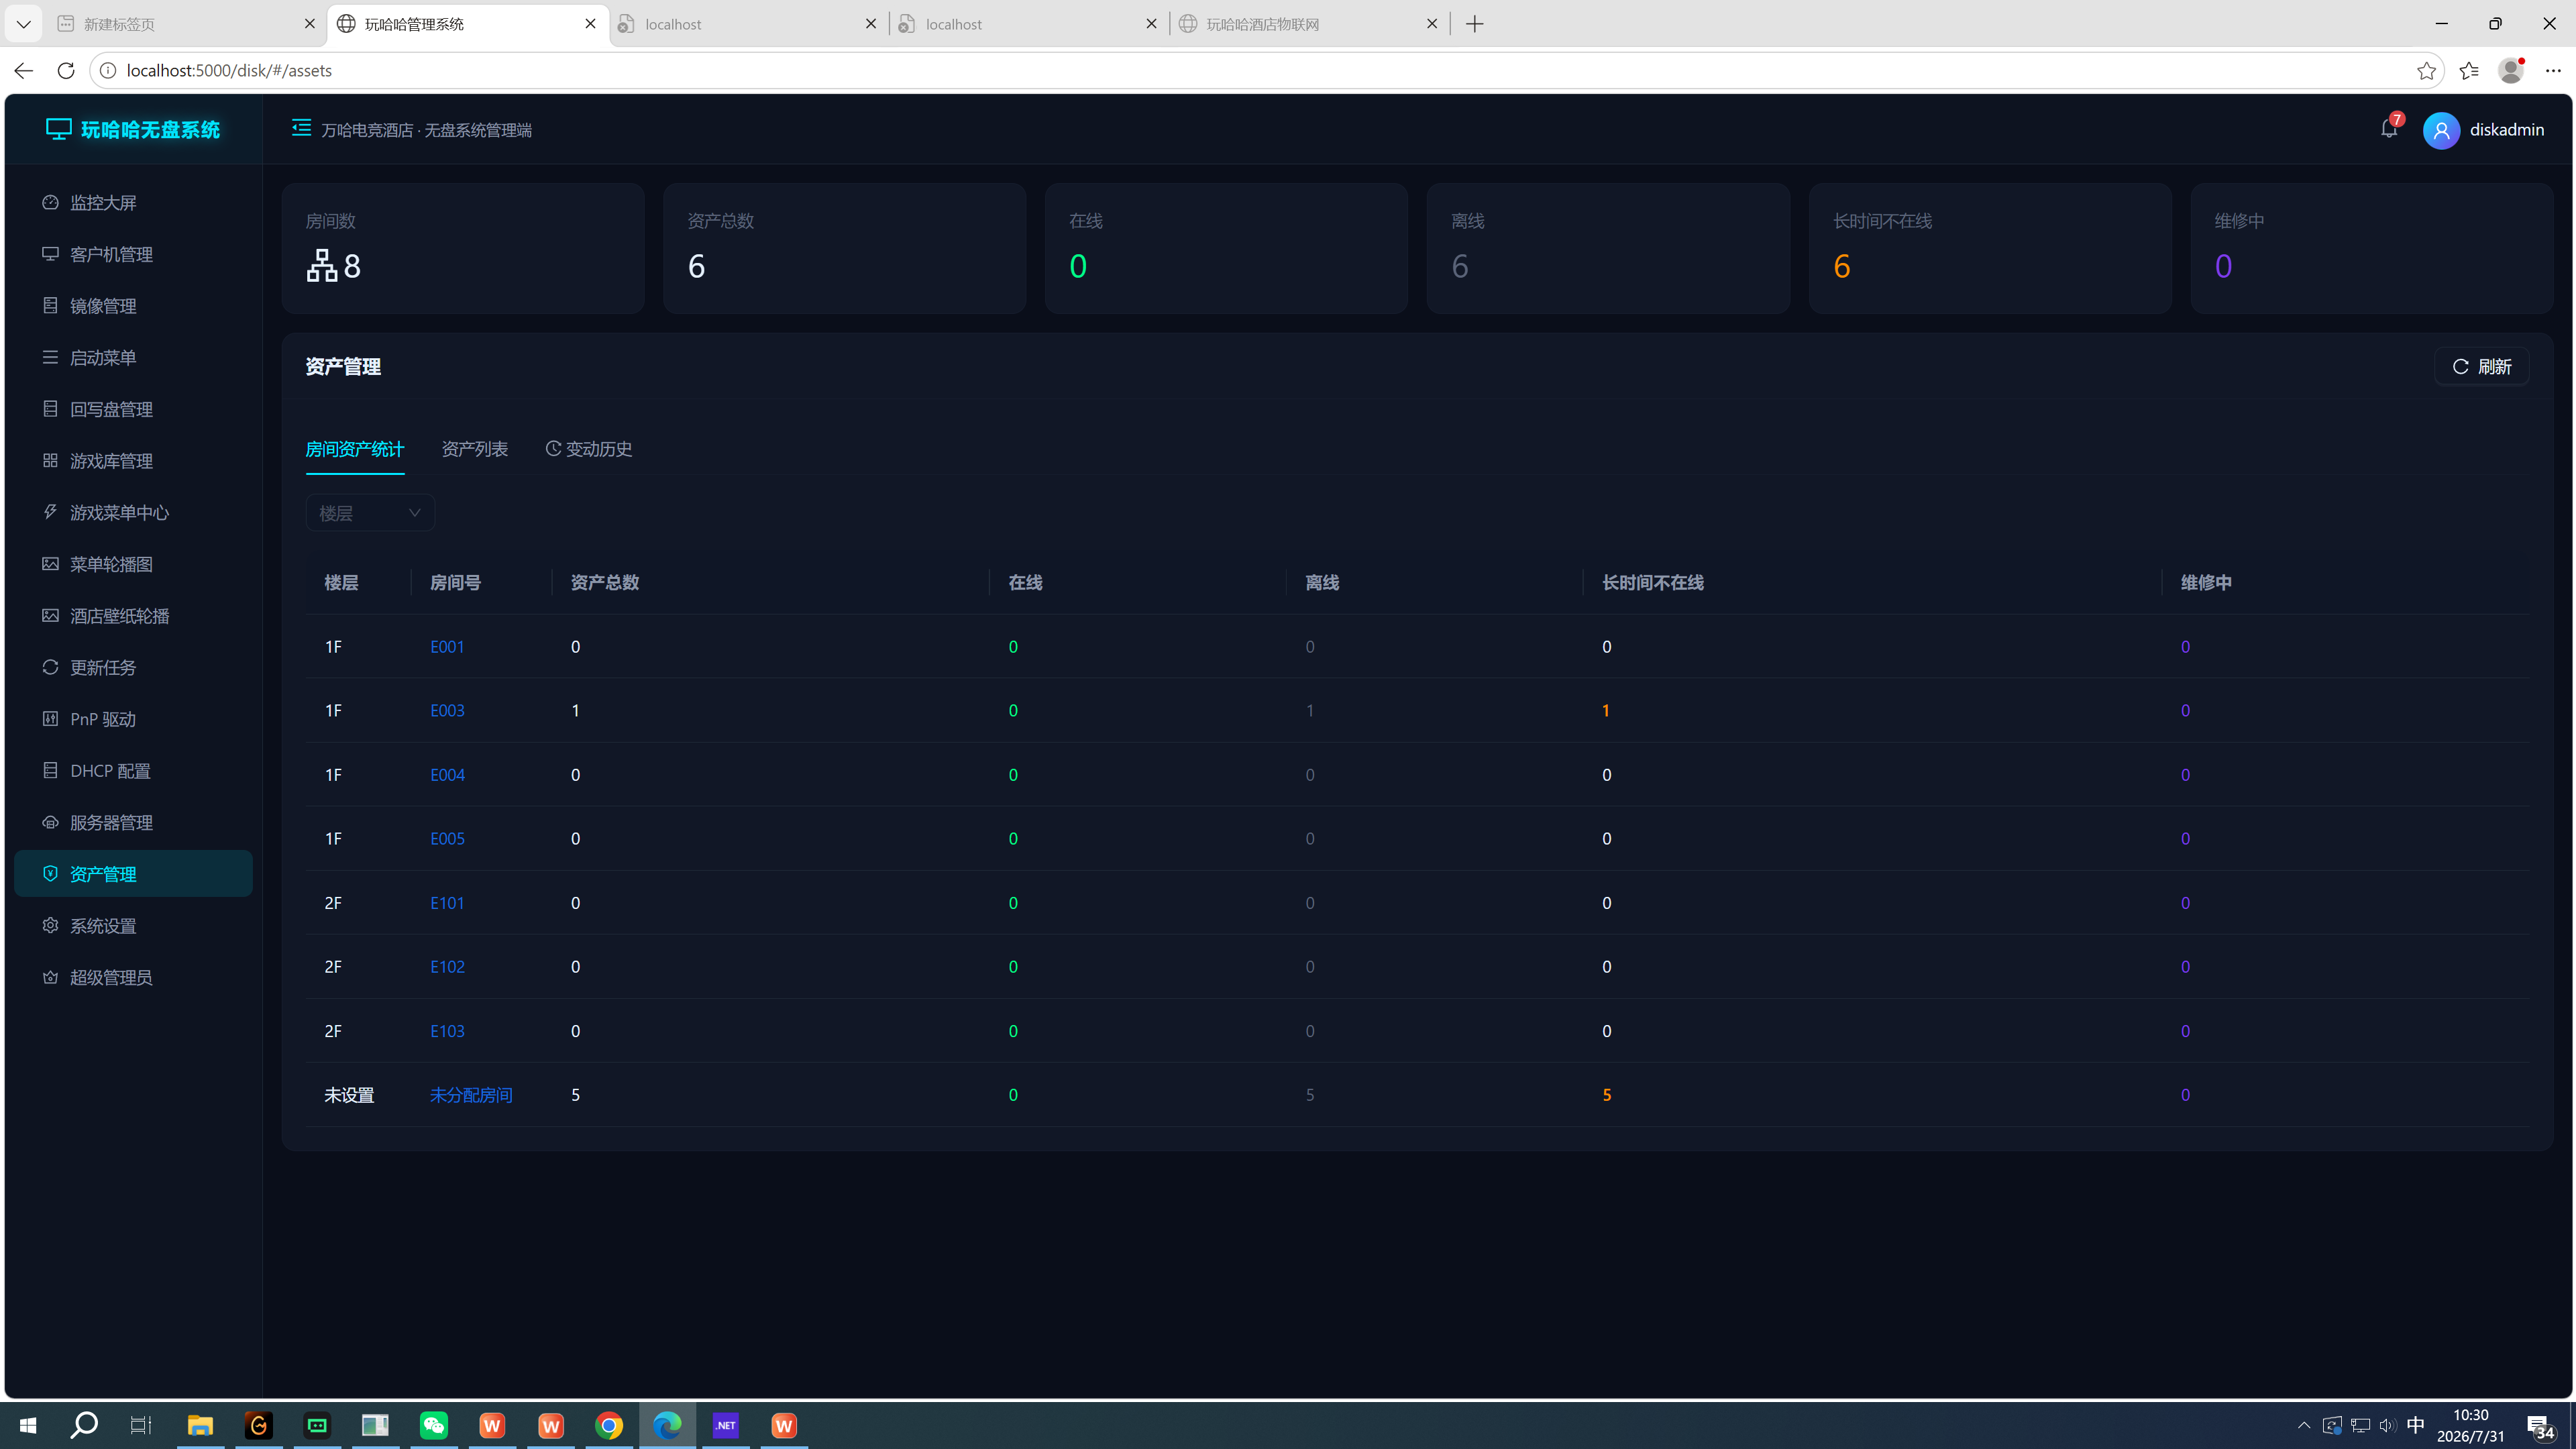Open room link E001
Screen dimensions: 2576x1449
pyautogui.click(x=447, y=647)
